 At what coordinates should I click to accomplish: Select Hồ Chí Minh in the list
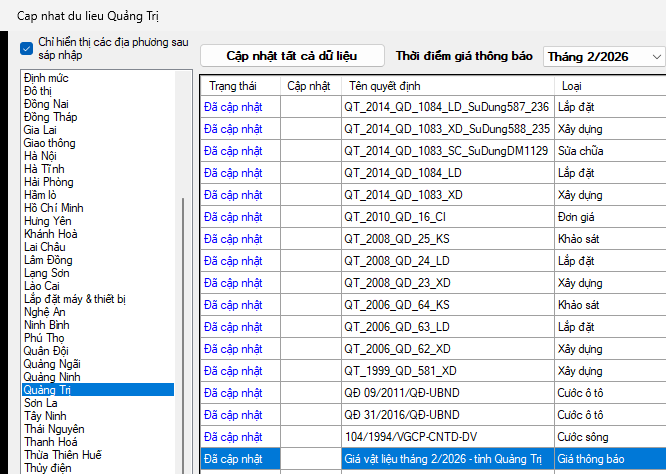click(x=54, y=208)
